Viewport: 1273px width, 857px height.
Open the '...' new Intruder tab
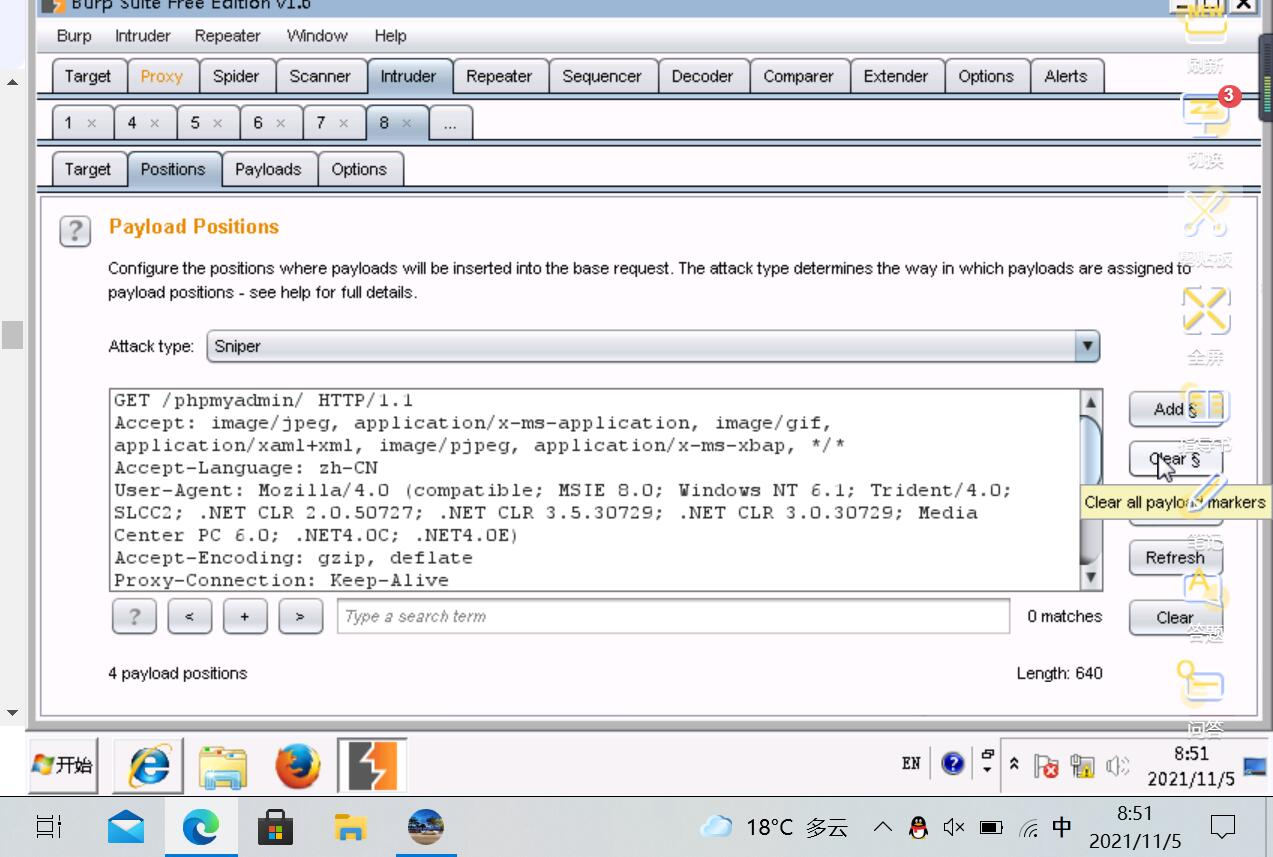(450, 123)
